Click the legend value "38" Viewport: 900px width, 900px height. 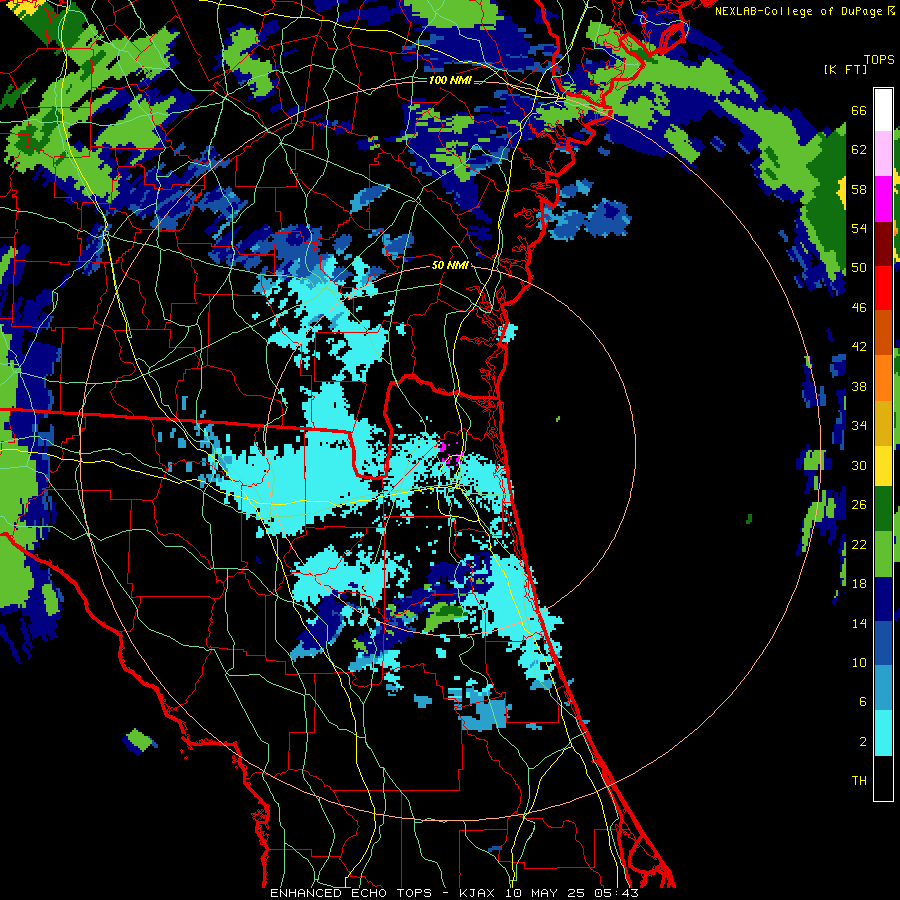pos(859,386)
